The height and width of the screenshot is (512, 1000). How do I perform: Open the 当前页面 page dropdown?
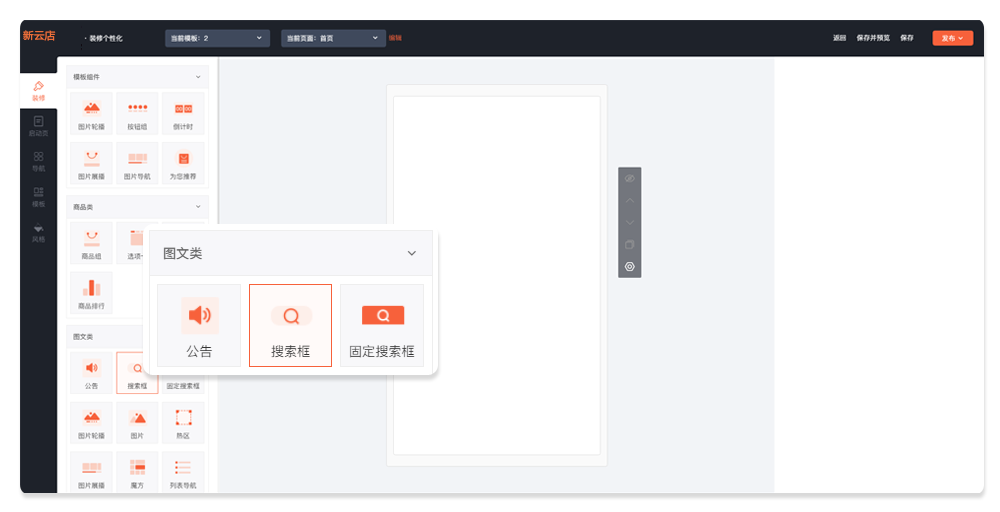coord(334,38)
